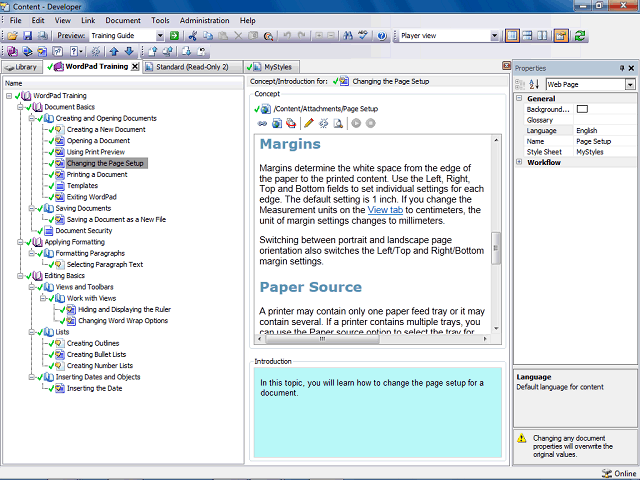Switch to the Library tab
640x480 pixels.
pyautogui.click(x=22, y=67)
